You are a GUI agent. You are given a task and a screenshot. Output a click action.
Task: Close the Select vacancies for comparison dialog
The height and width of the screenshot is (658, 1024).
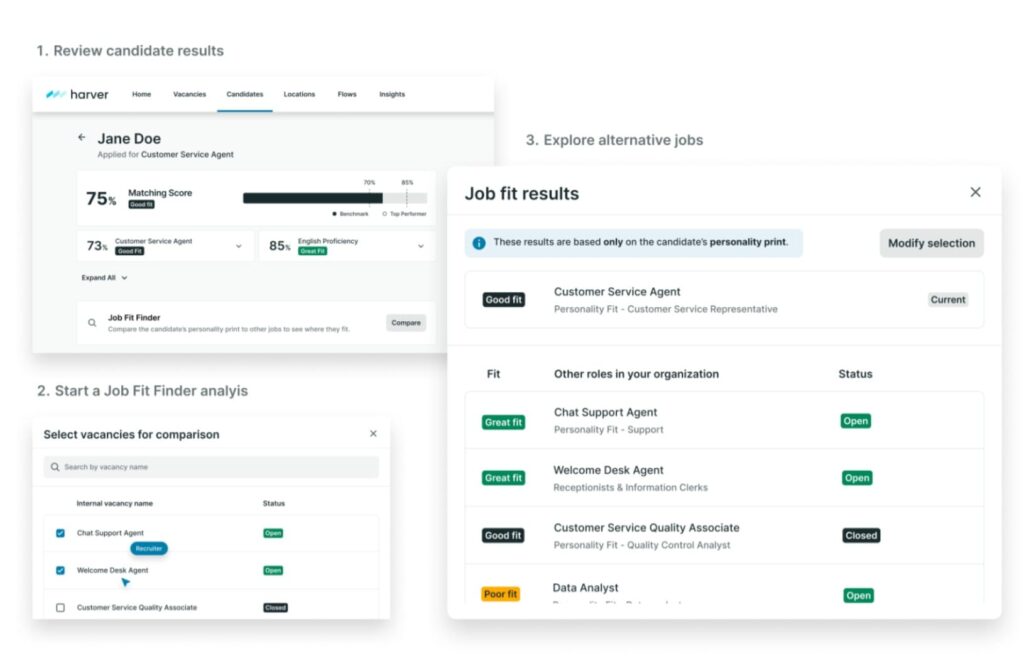(x=373, y=434)
